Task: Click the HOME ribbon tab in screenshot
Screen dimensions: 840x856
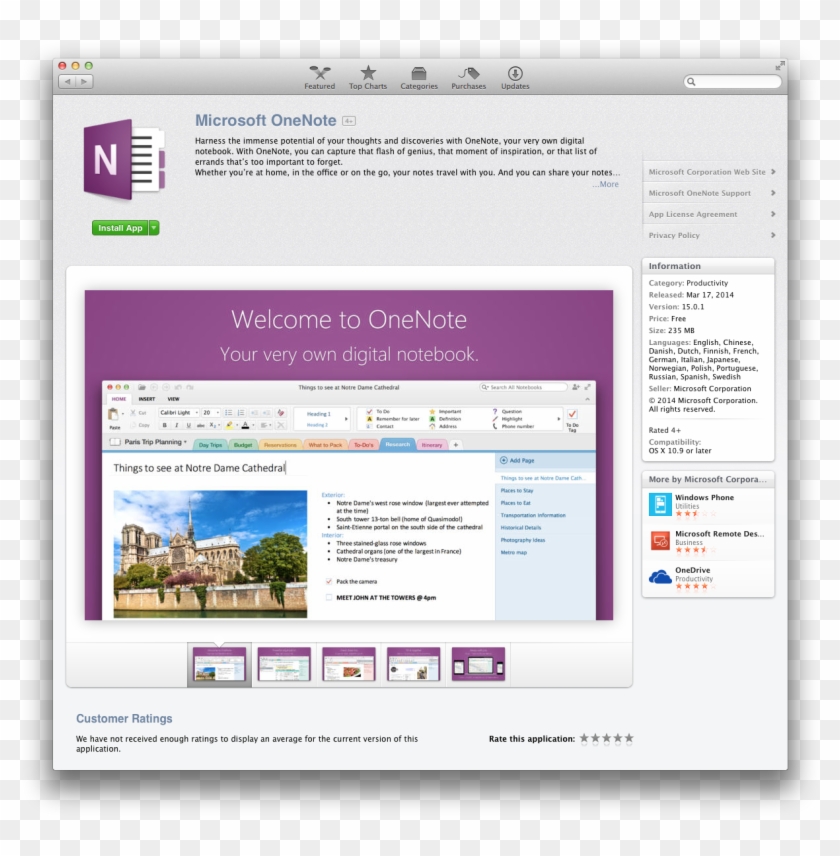Action: (118, 399)
